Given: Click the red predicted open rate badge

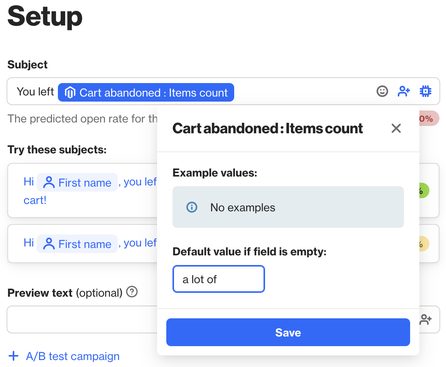Looking at the screenshot, I should (429, 118).
